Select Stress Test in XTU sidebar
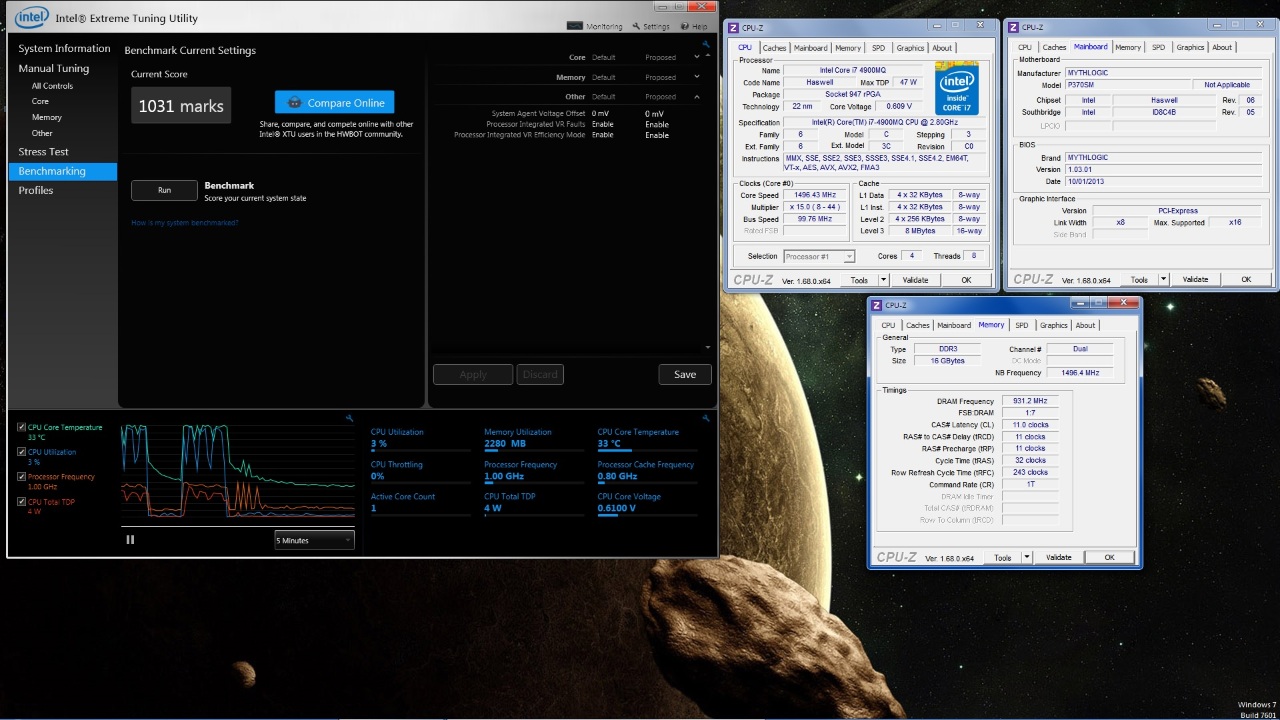The width and height of the screenshot is (1280, 720). (43, 152)
